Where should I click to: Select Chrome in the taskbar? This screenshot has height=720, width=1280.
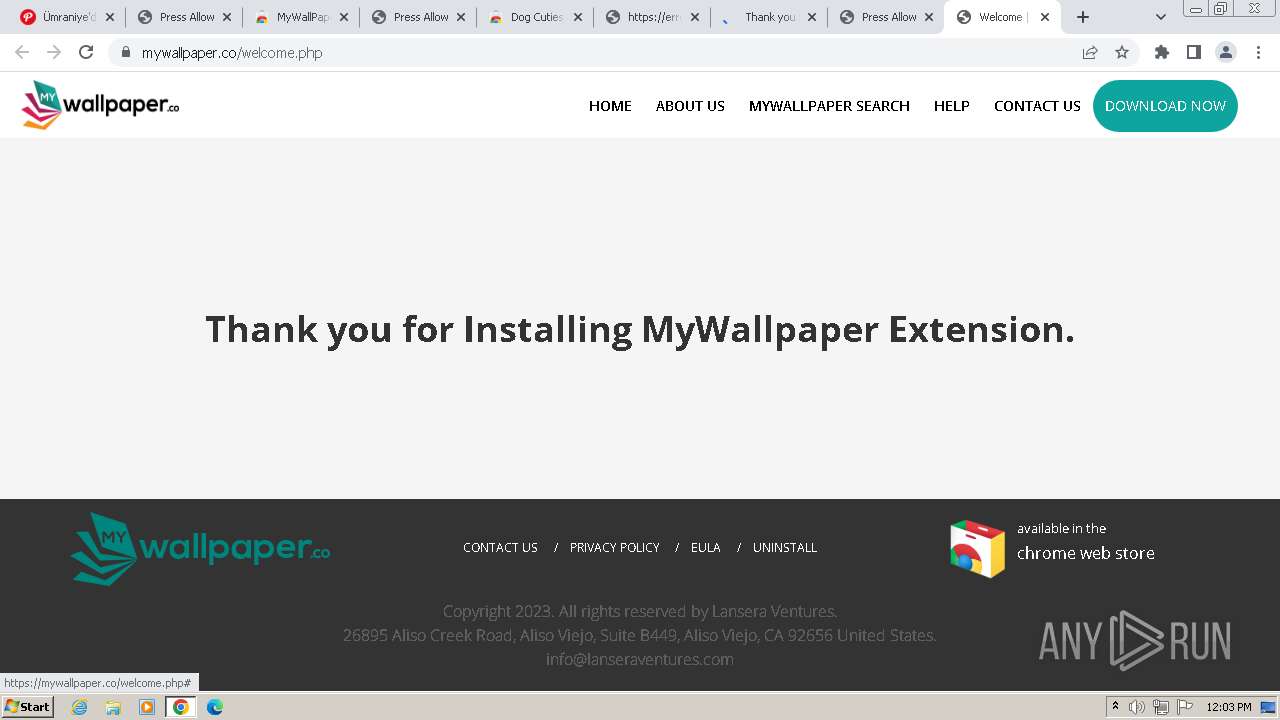pyautogui.click(x=181, y=707)
